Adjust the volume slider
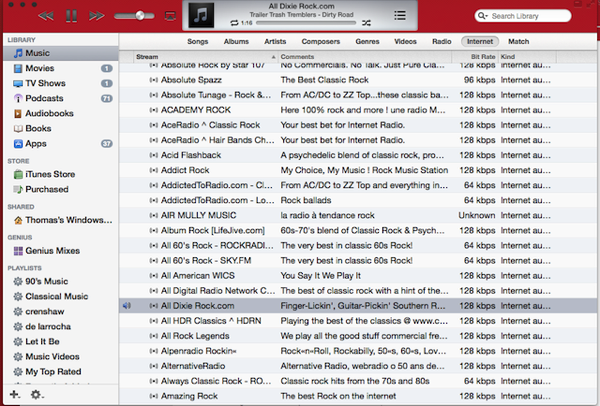 (137, 17)
